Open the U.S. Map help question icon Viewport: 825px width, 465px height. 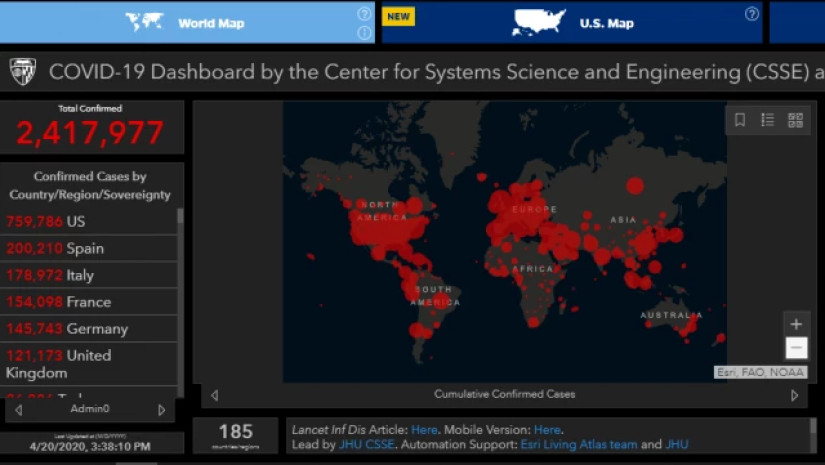pyautogui.click(x=752, y=14)
